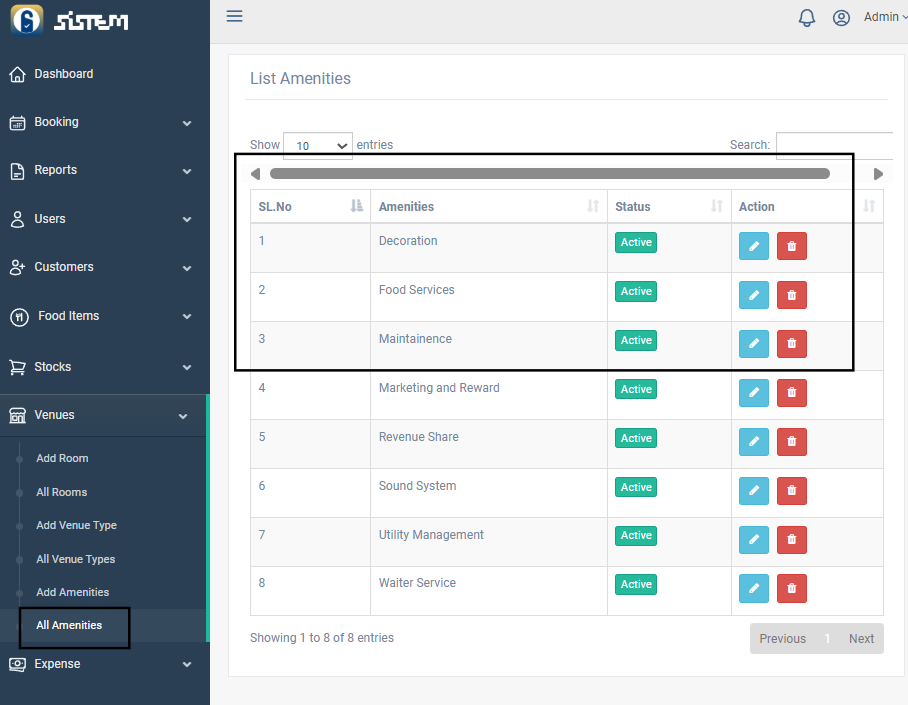Click the Marketing and Reward cell
This screenshot has height=705, width=908.
(489, 395)
